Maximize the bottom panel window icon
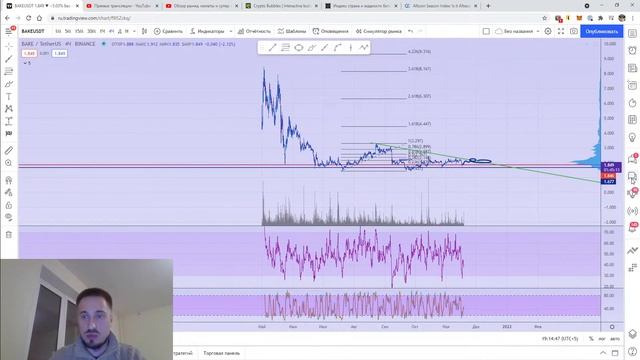 point(615,353)
